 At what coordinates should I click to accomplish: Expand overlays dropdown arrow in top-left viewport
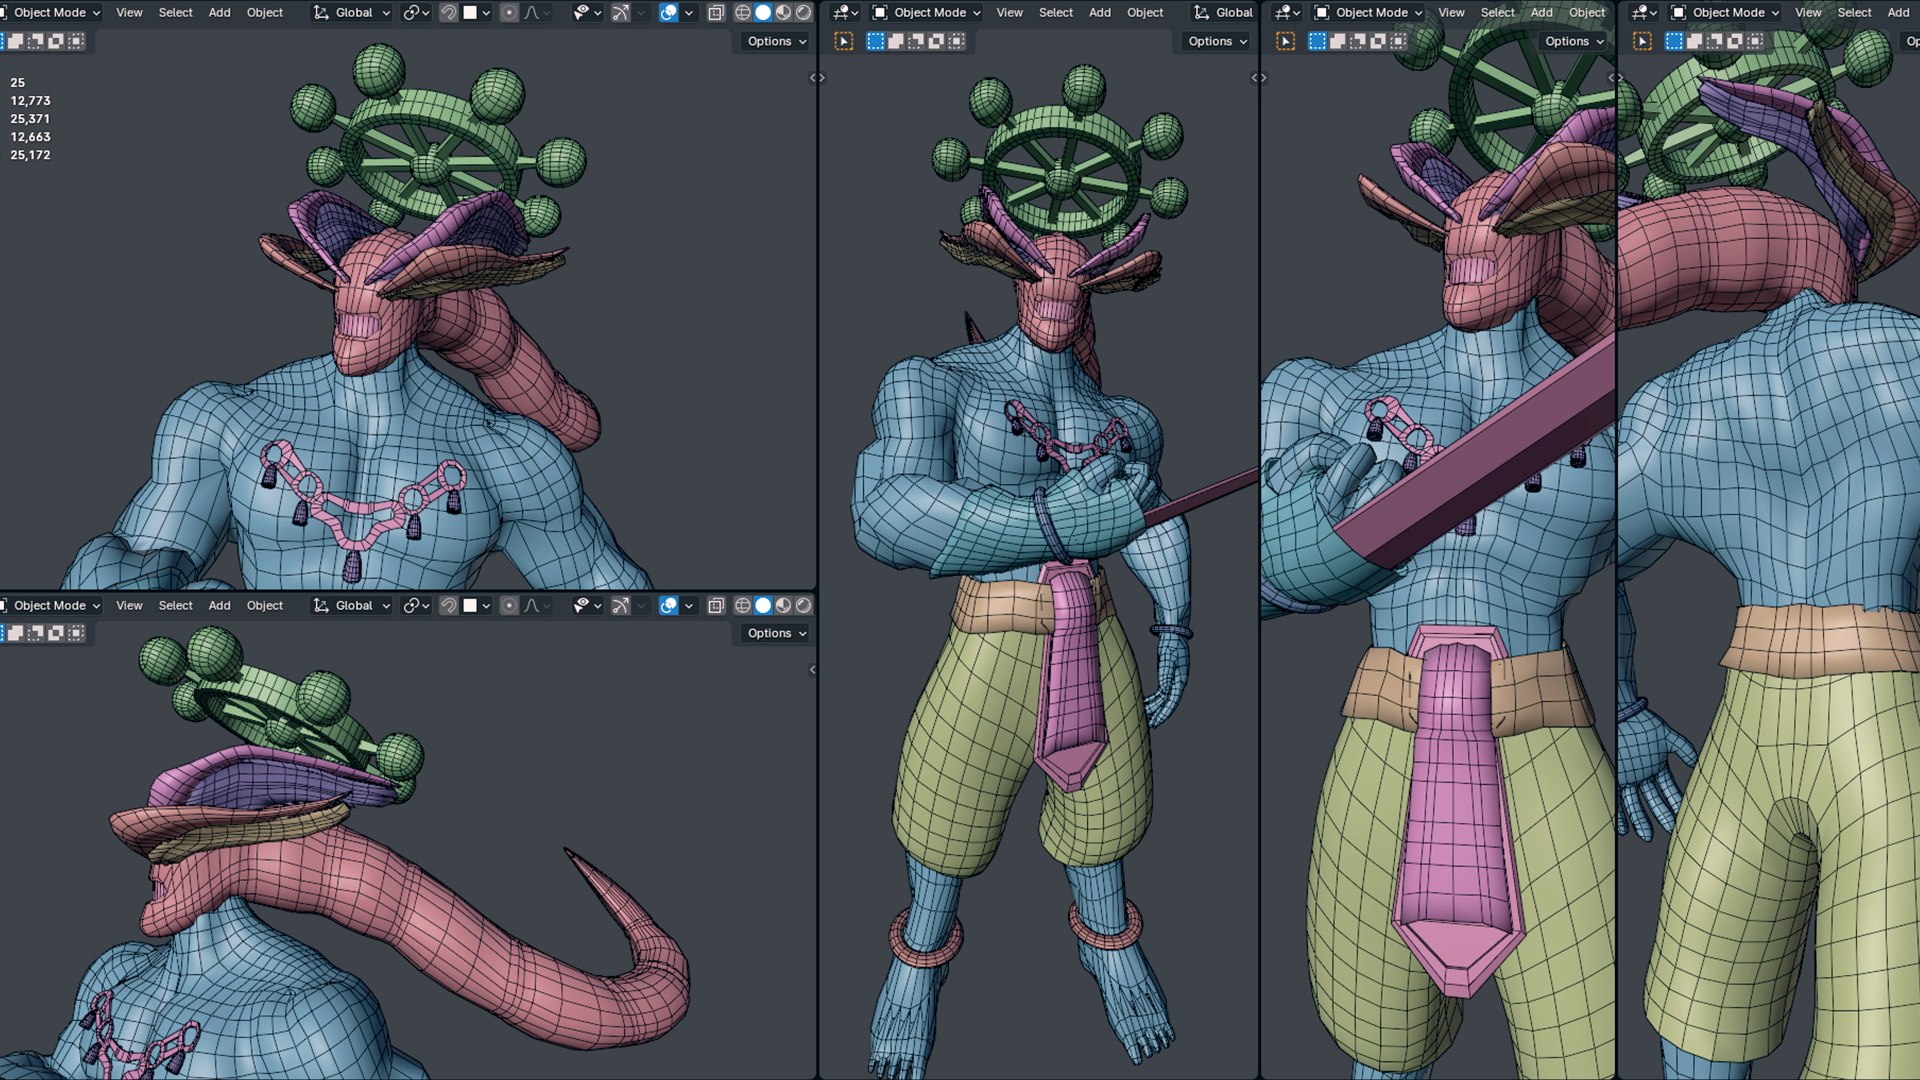click(689, 13)
